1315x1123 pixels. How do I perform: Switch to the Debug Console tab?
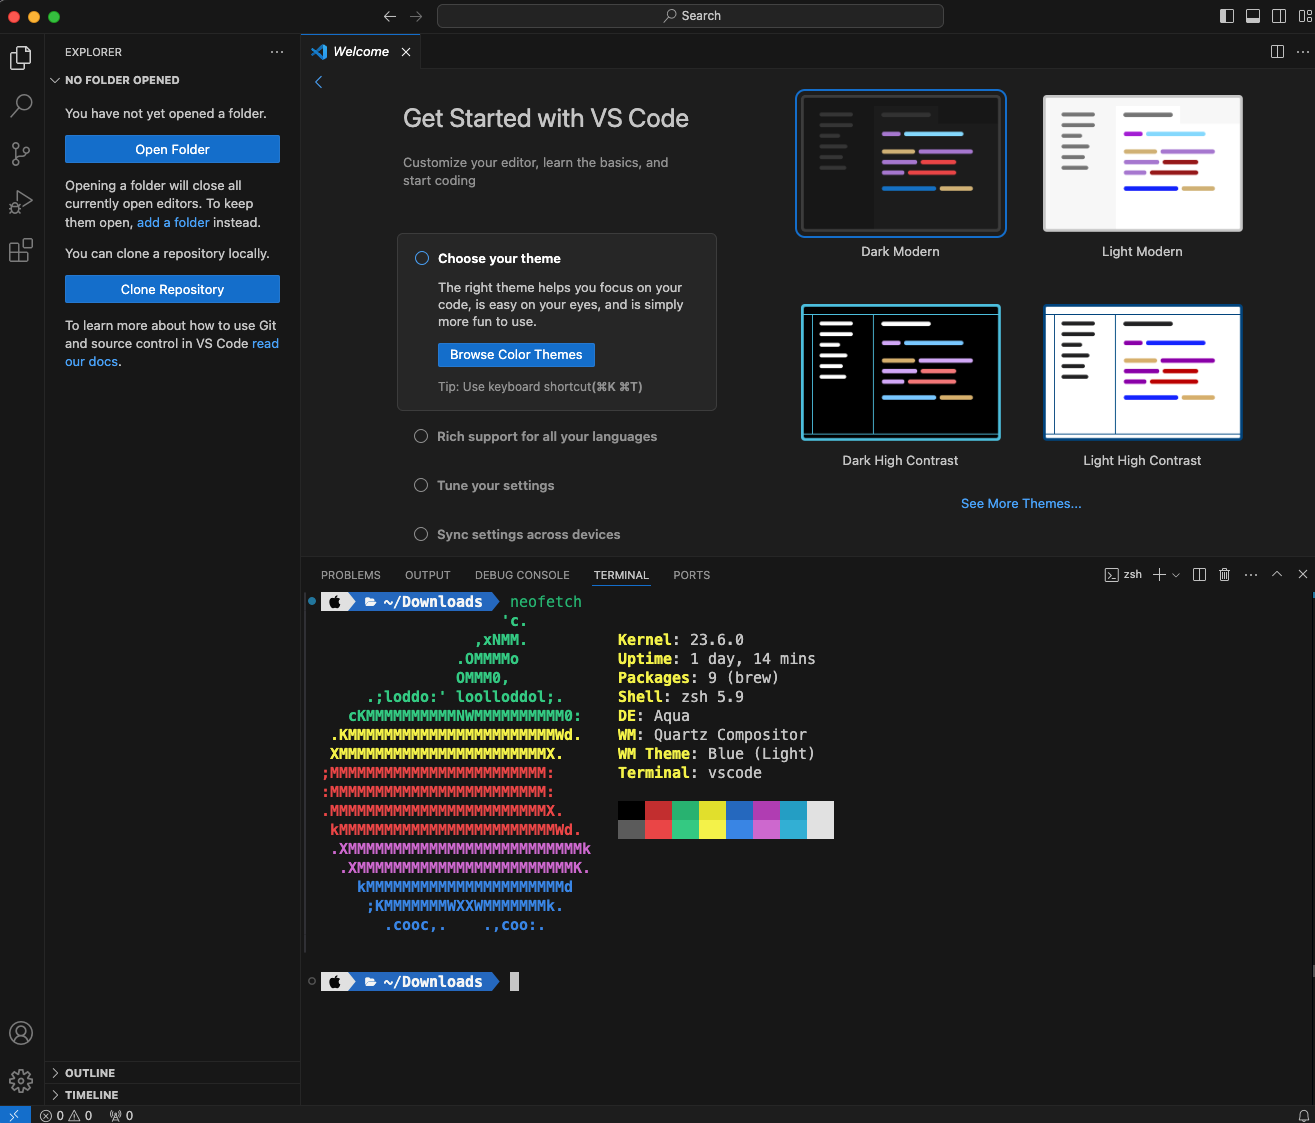522,575
